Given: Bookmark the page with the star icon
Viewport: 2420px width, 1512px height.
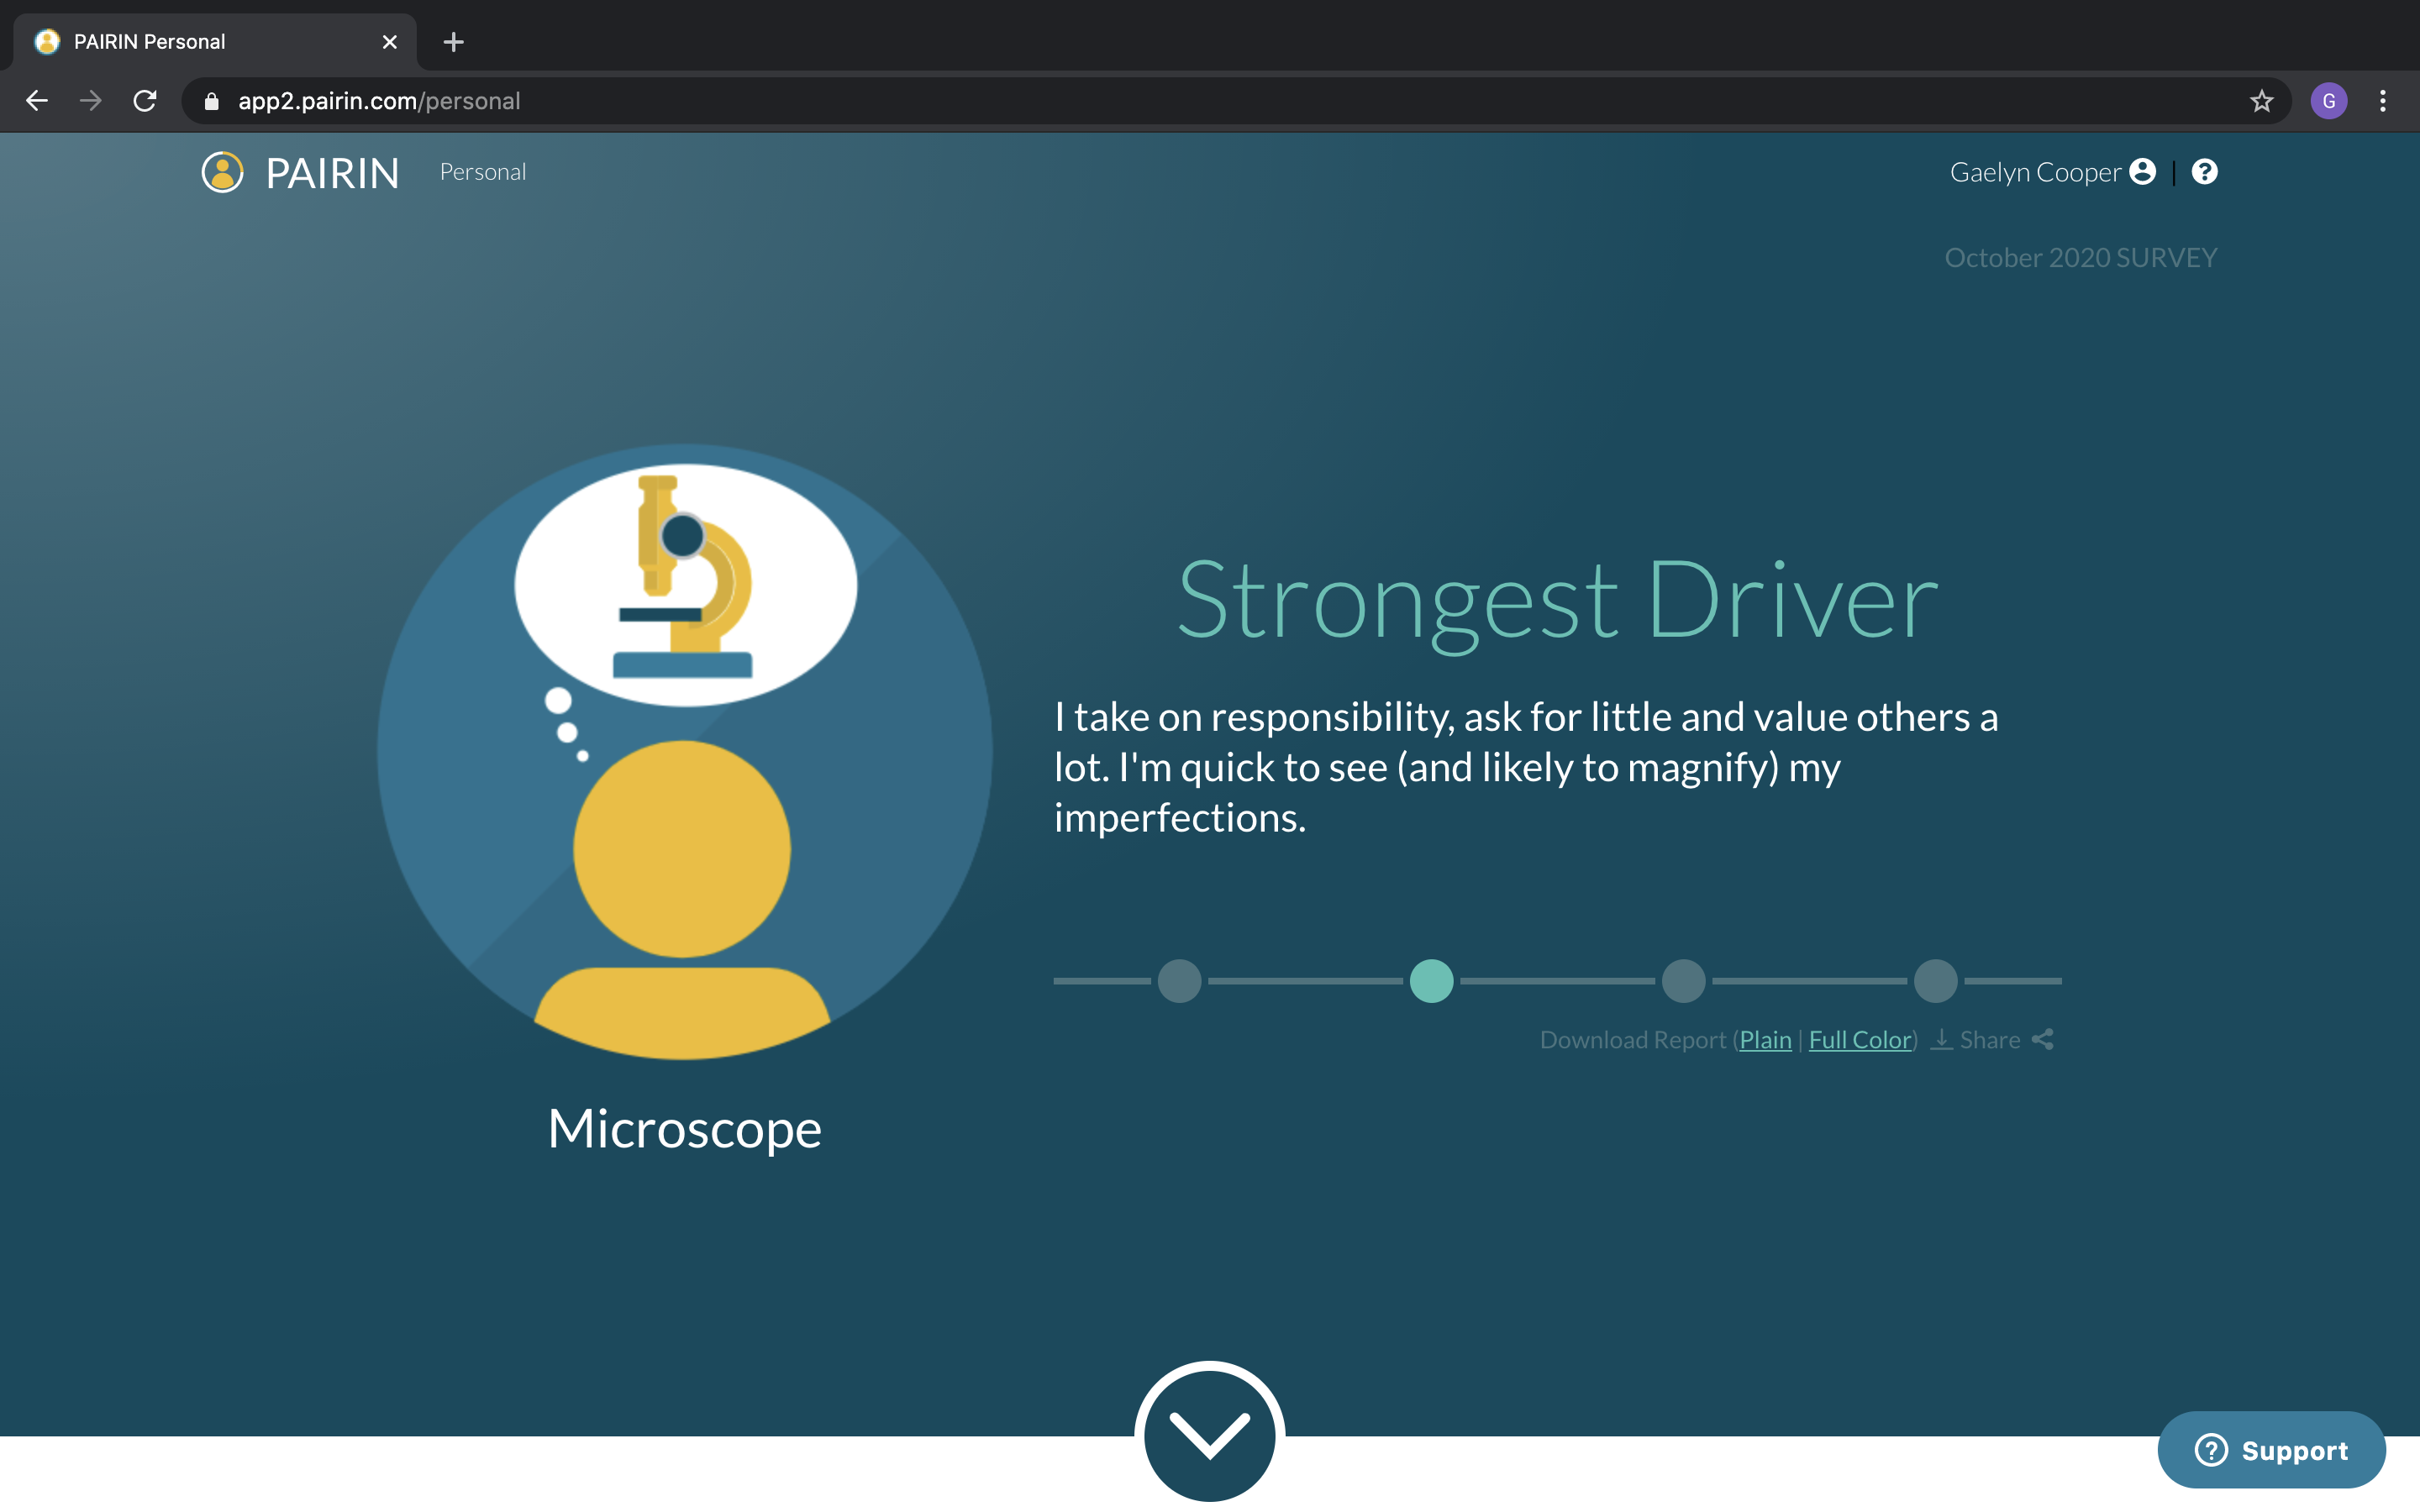Looking at the screenshot, I should coord(2261,101).
